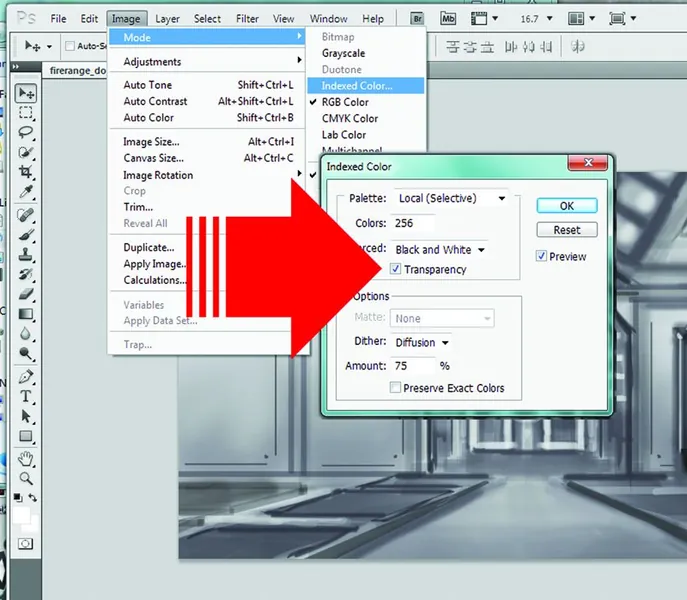The width and height of the screenshot is (687, 600).
Task: Reset default foreground and background colors
Action: coord(18,497)
